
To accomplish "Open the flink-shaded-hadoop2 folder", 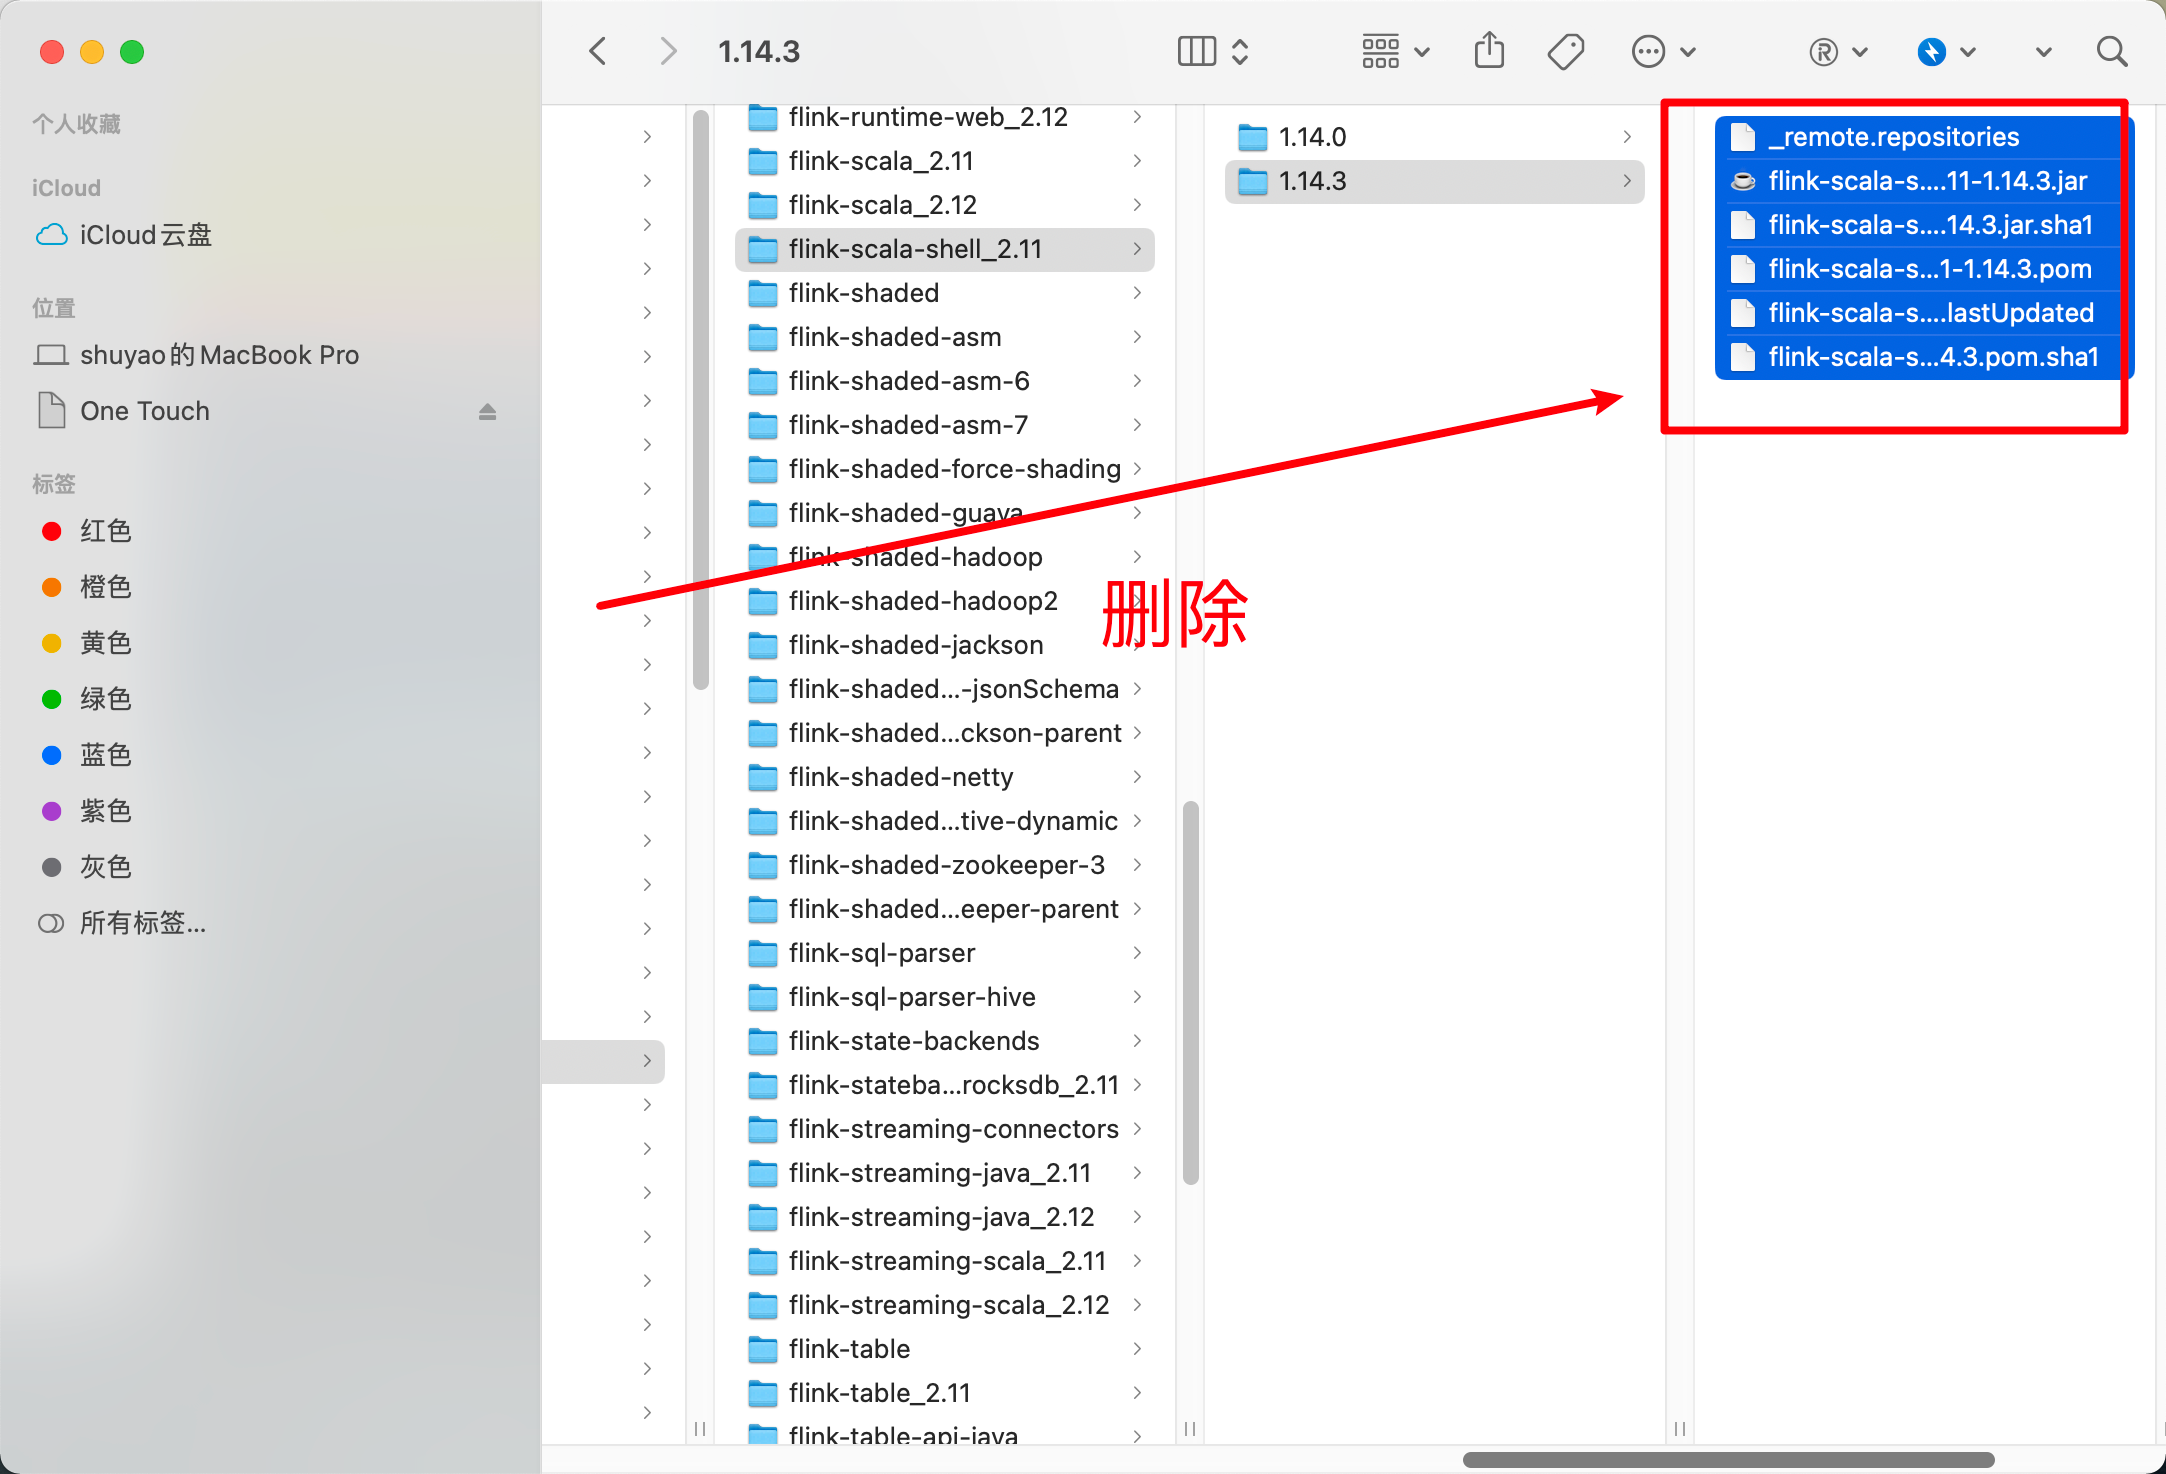I will (x=944, y=601).
